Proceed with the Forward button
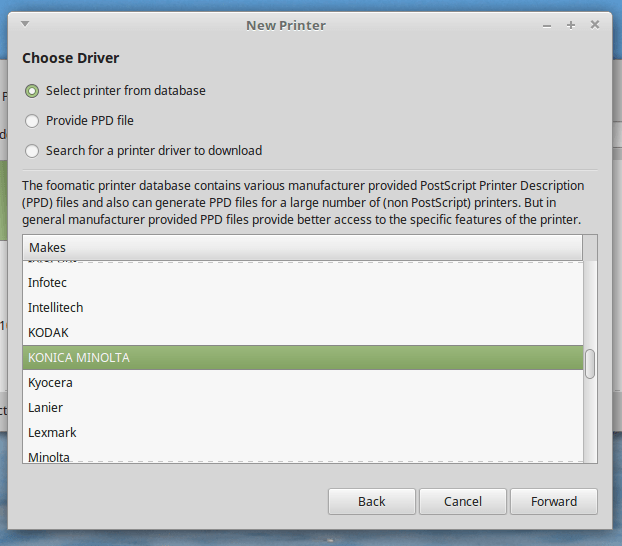 (554, 502)
